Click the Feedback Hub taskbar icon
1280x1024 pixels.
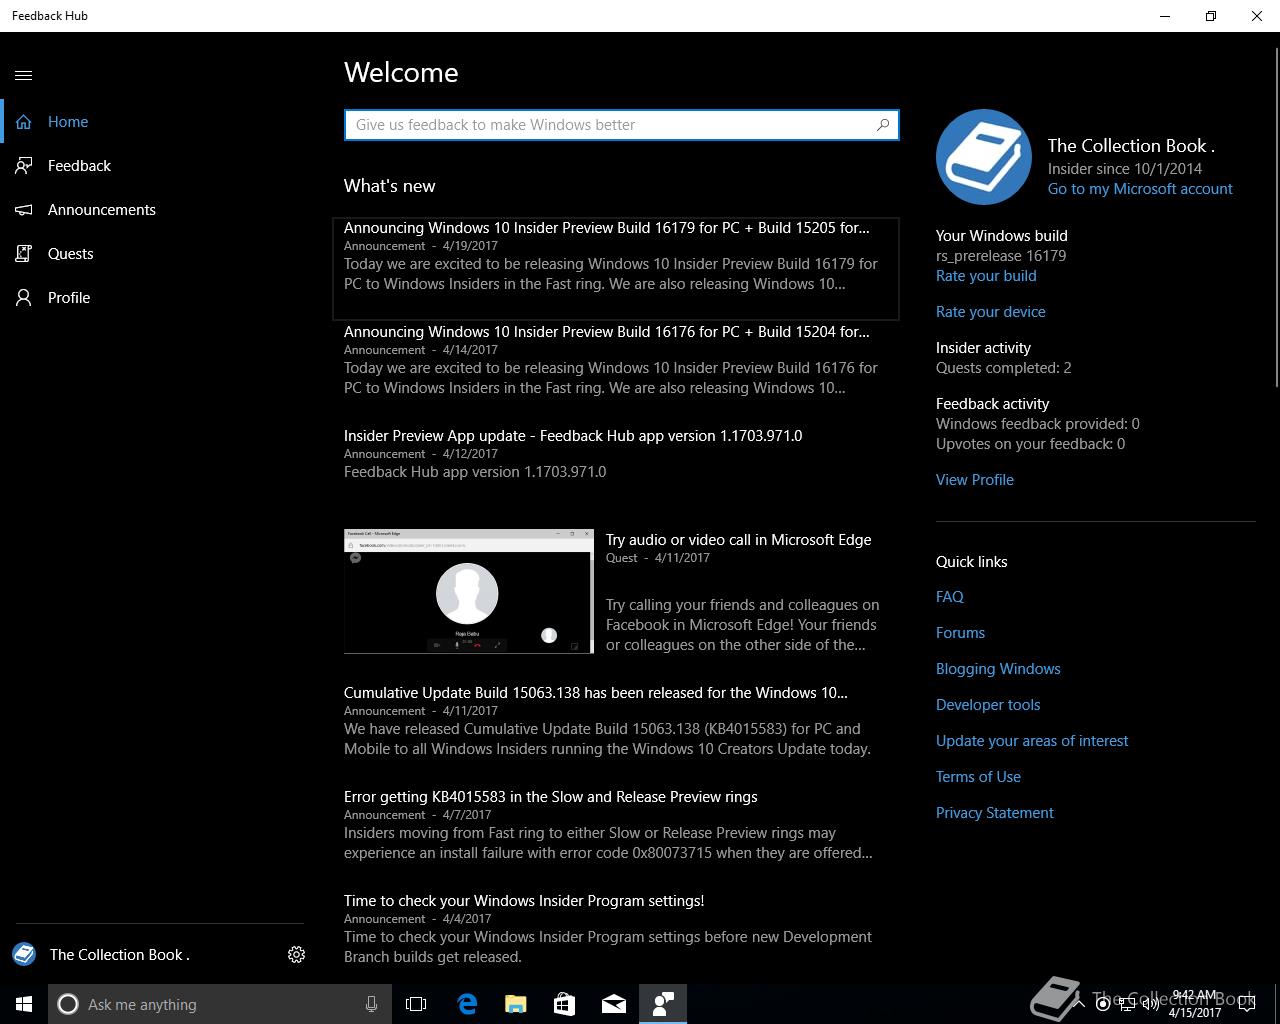(663, 1004)
